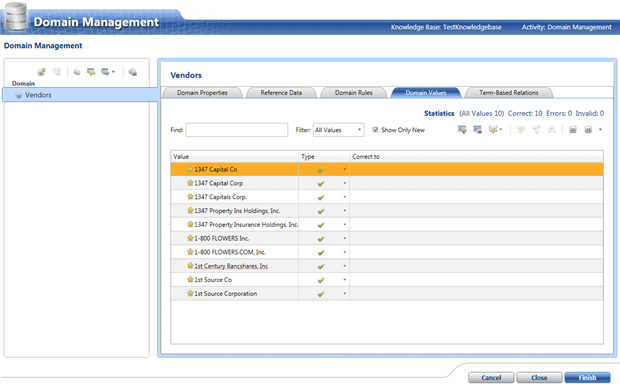Click the Errors: 0 statistic

(x=559, y=114)
